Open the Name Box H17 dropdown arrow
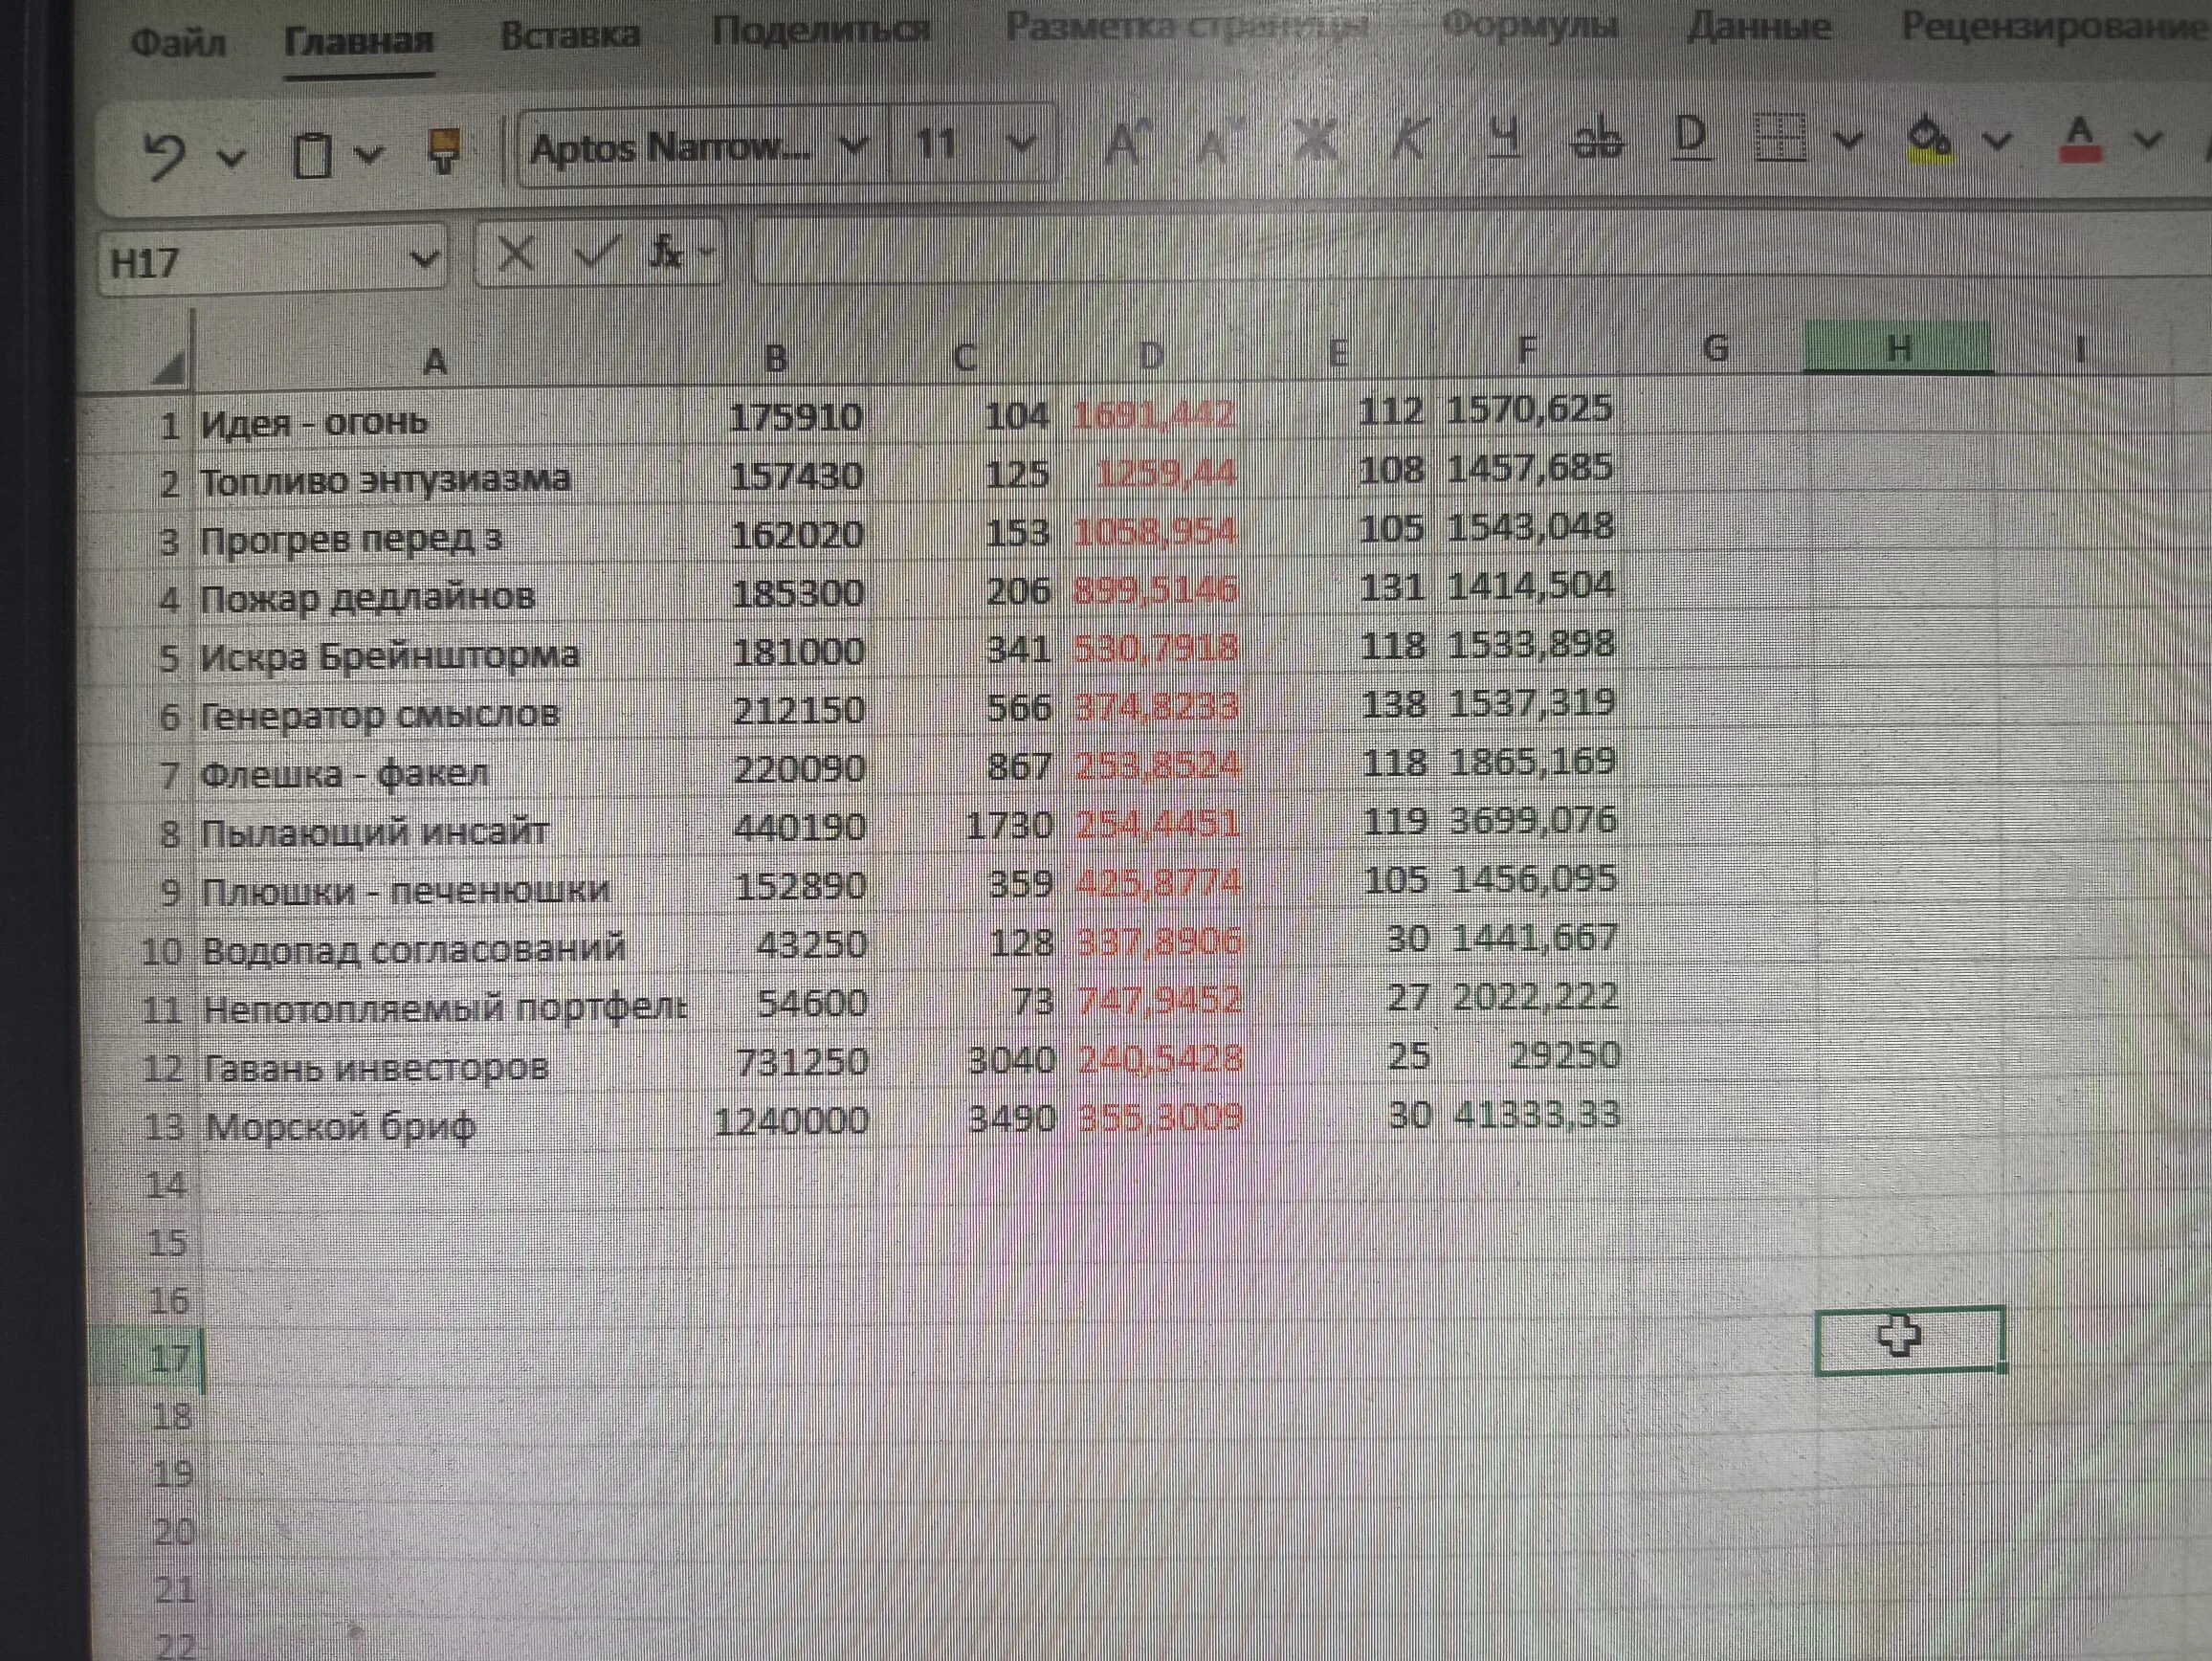Image resolution: width=2212 pixels, height=1661 pixels. pos(424,260)
